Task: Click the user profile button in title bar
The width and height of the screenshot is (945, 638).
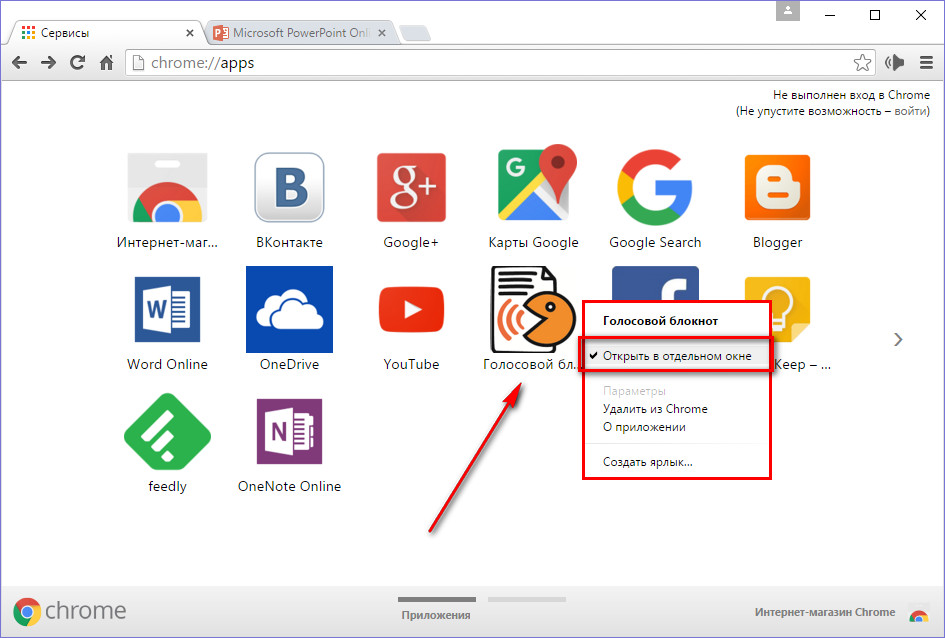Action: pos(788,11)
